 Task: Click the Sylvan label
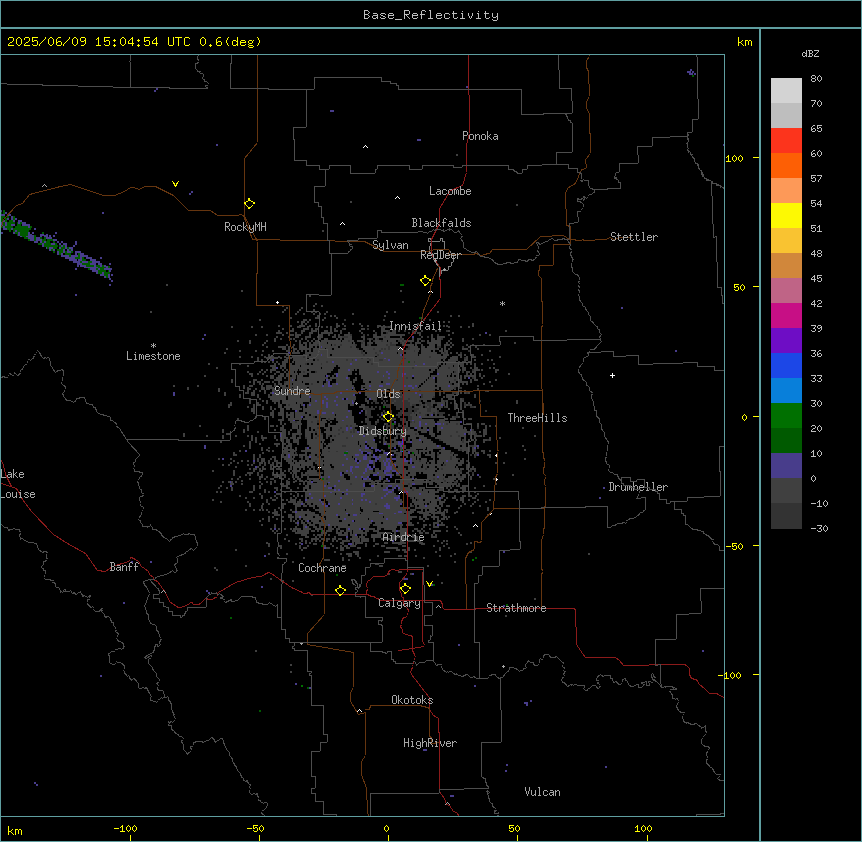[x=390, y=245]
